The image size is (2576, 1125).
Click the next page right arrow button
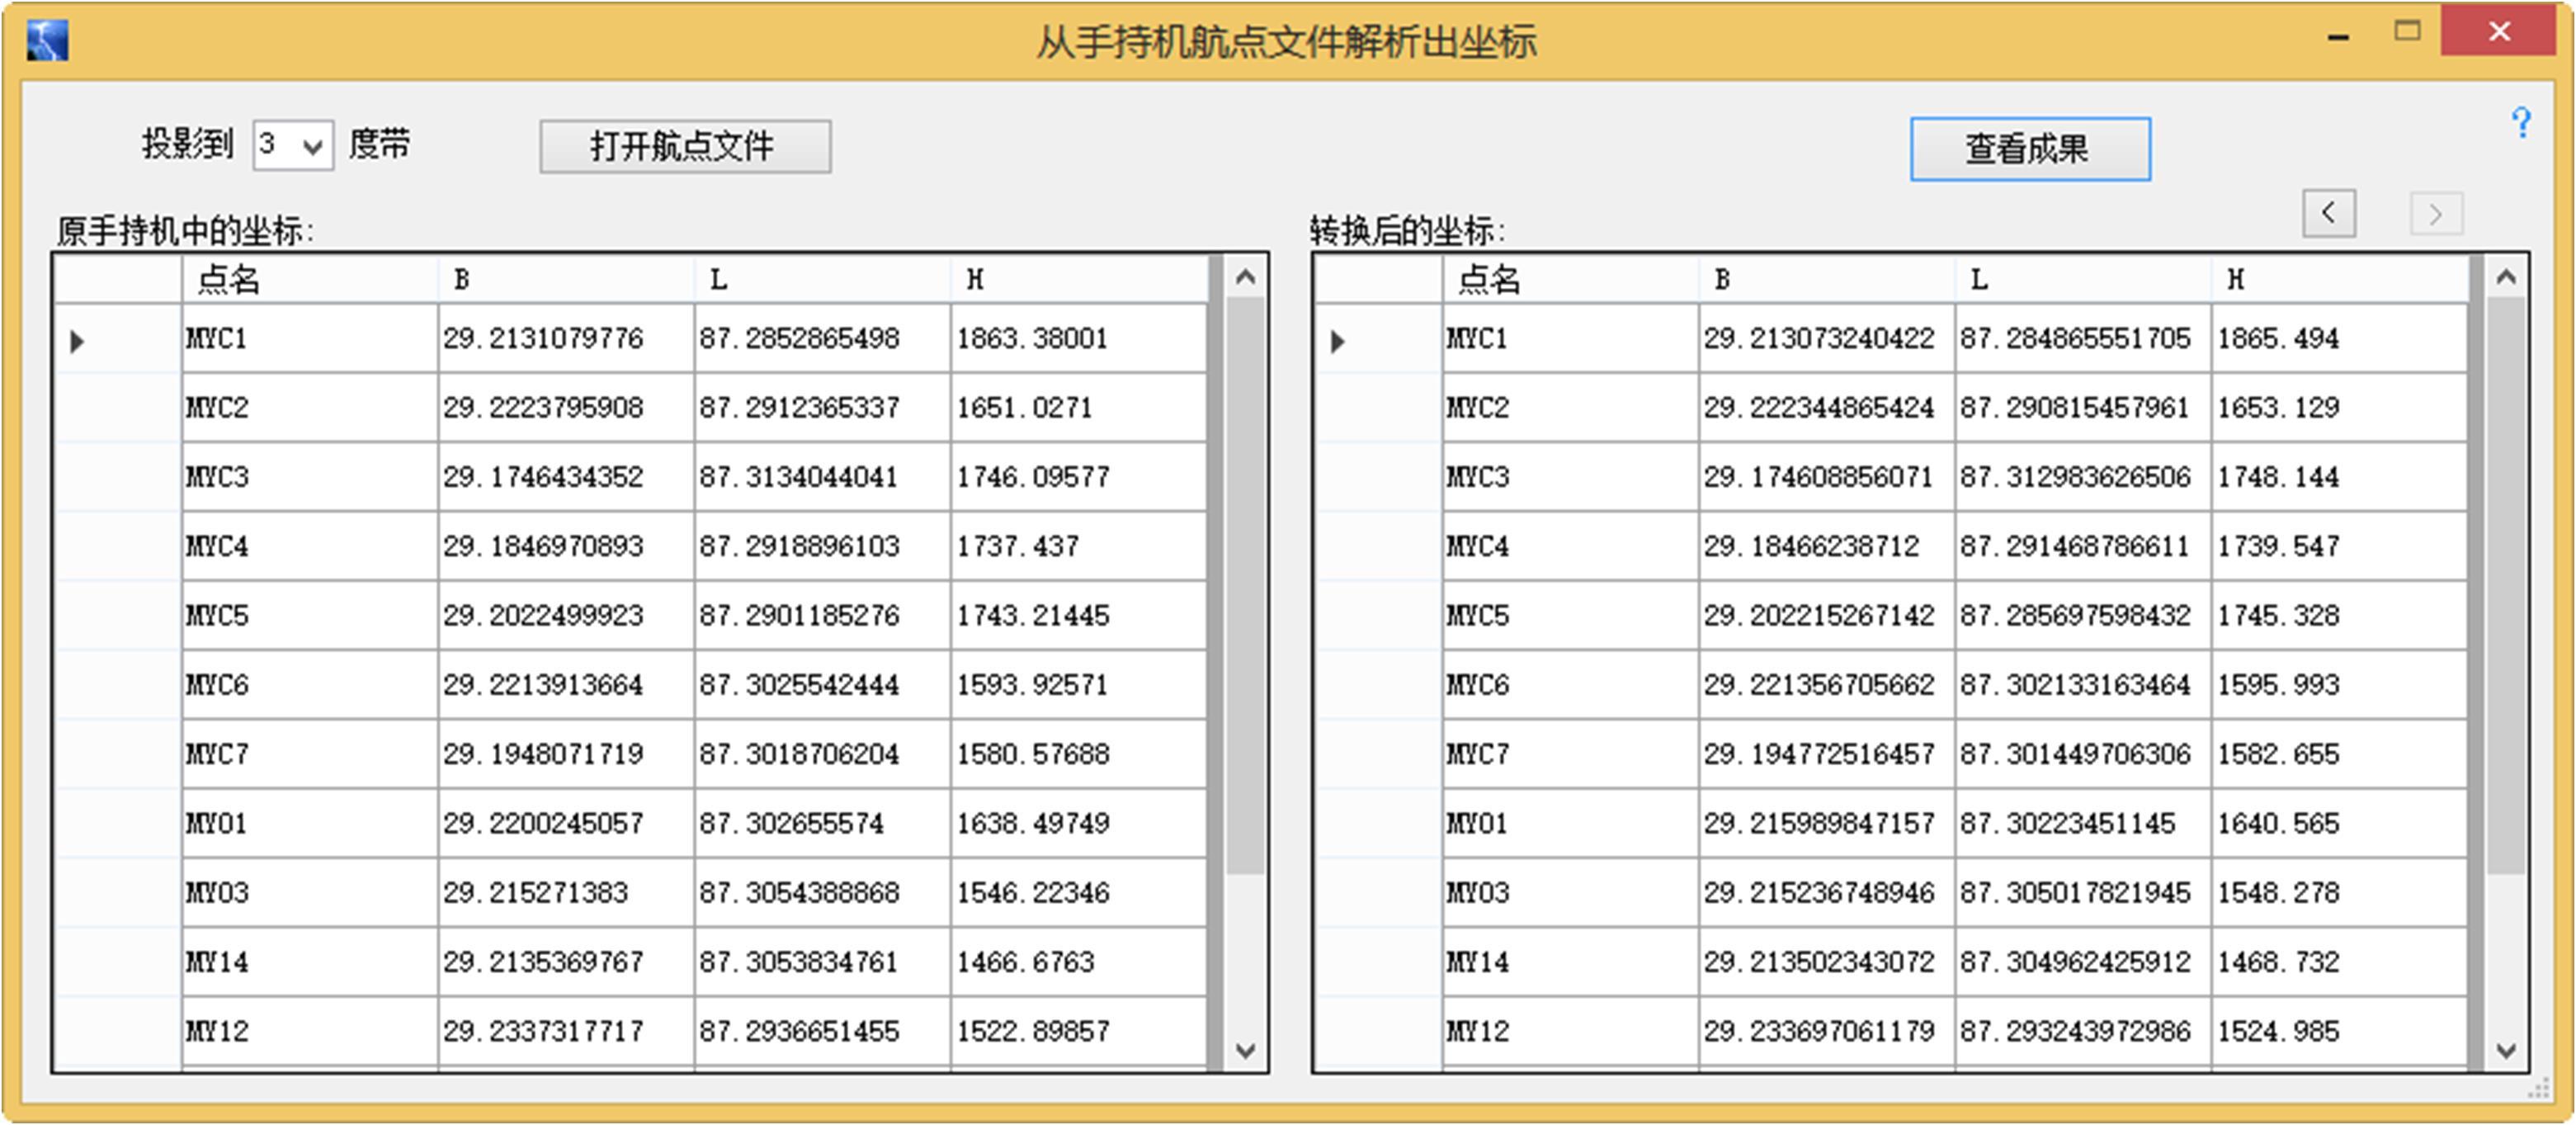(2436, 214)
